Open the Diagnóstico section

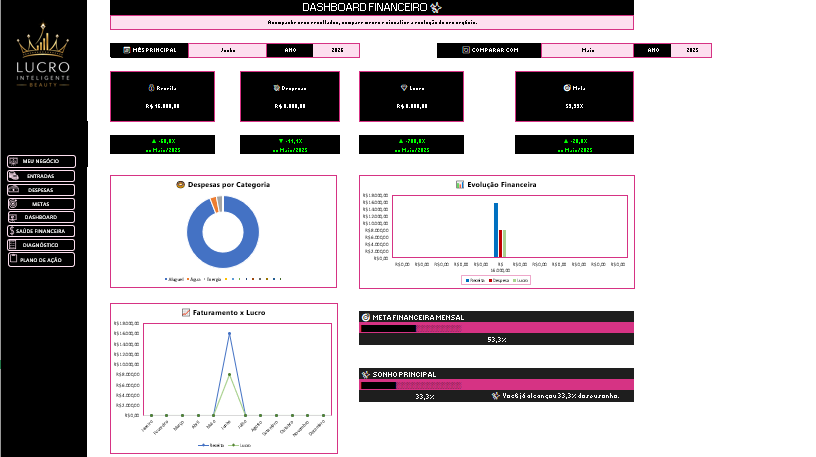click(x=41, y=245)
